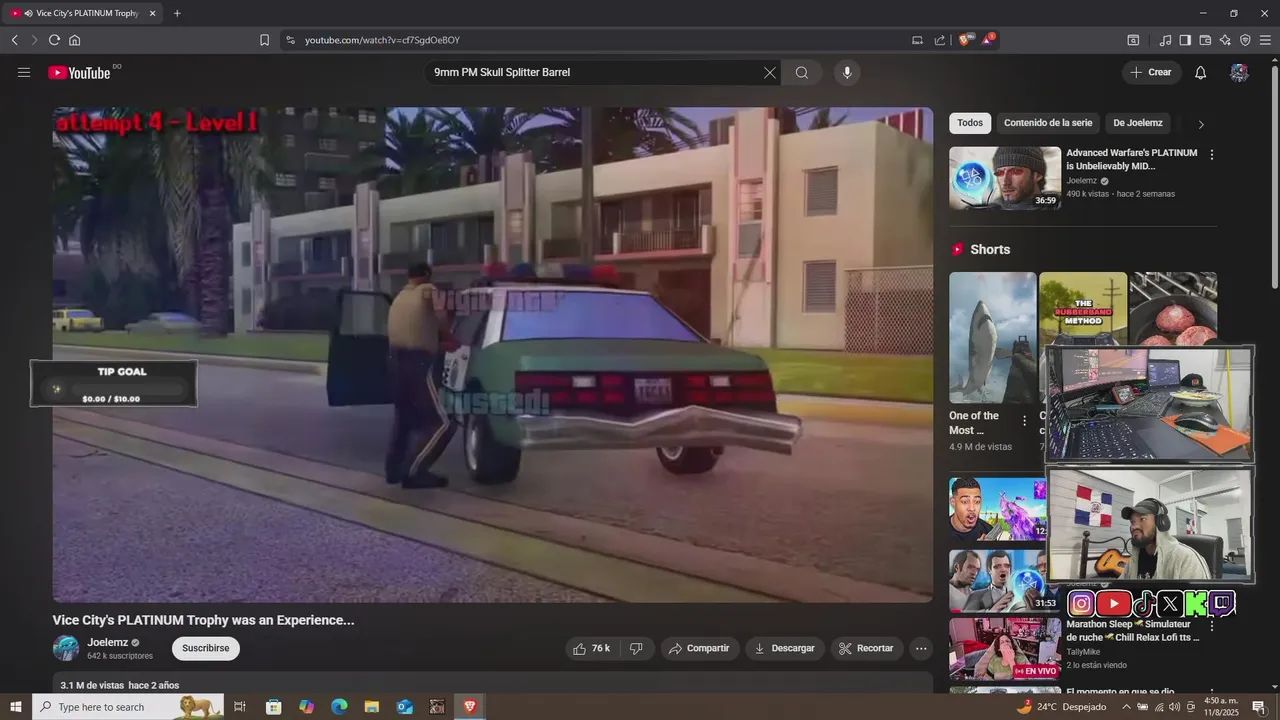
Task: Click the magnifier search button
Action: (802, 72)
